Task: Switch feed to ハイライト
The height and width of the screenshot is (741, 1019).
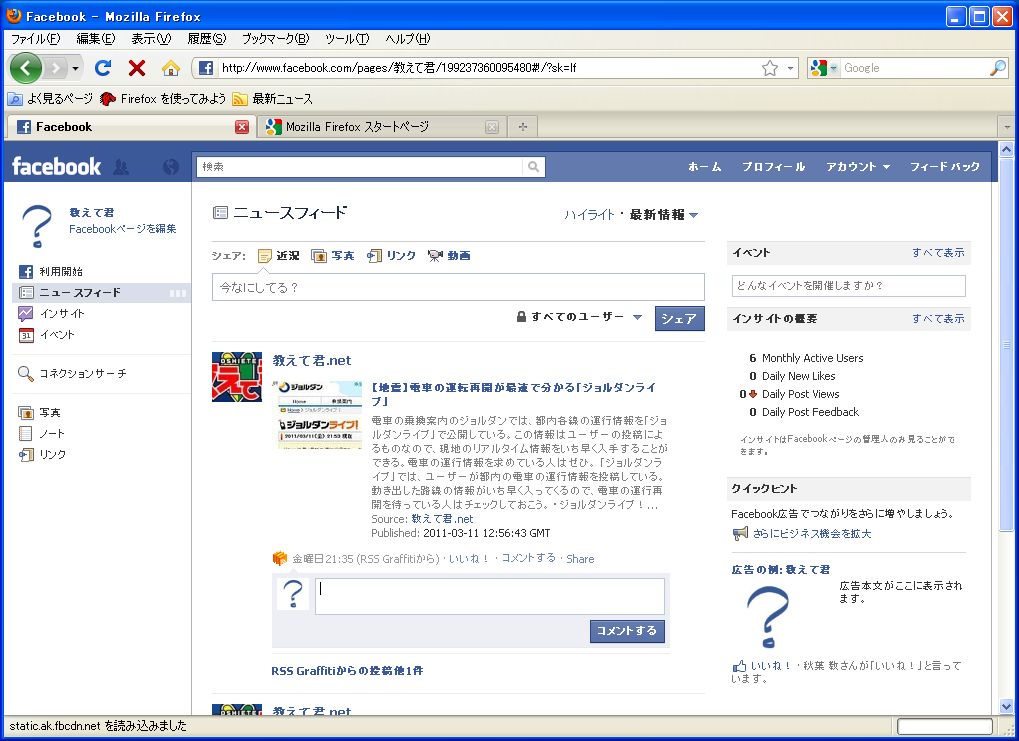Action: (x=589, y=214)
